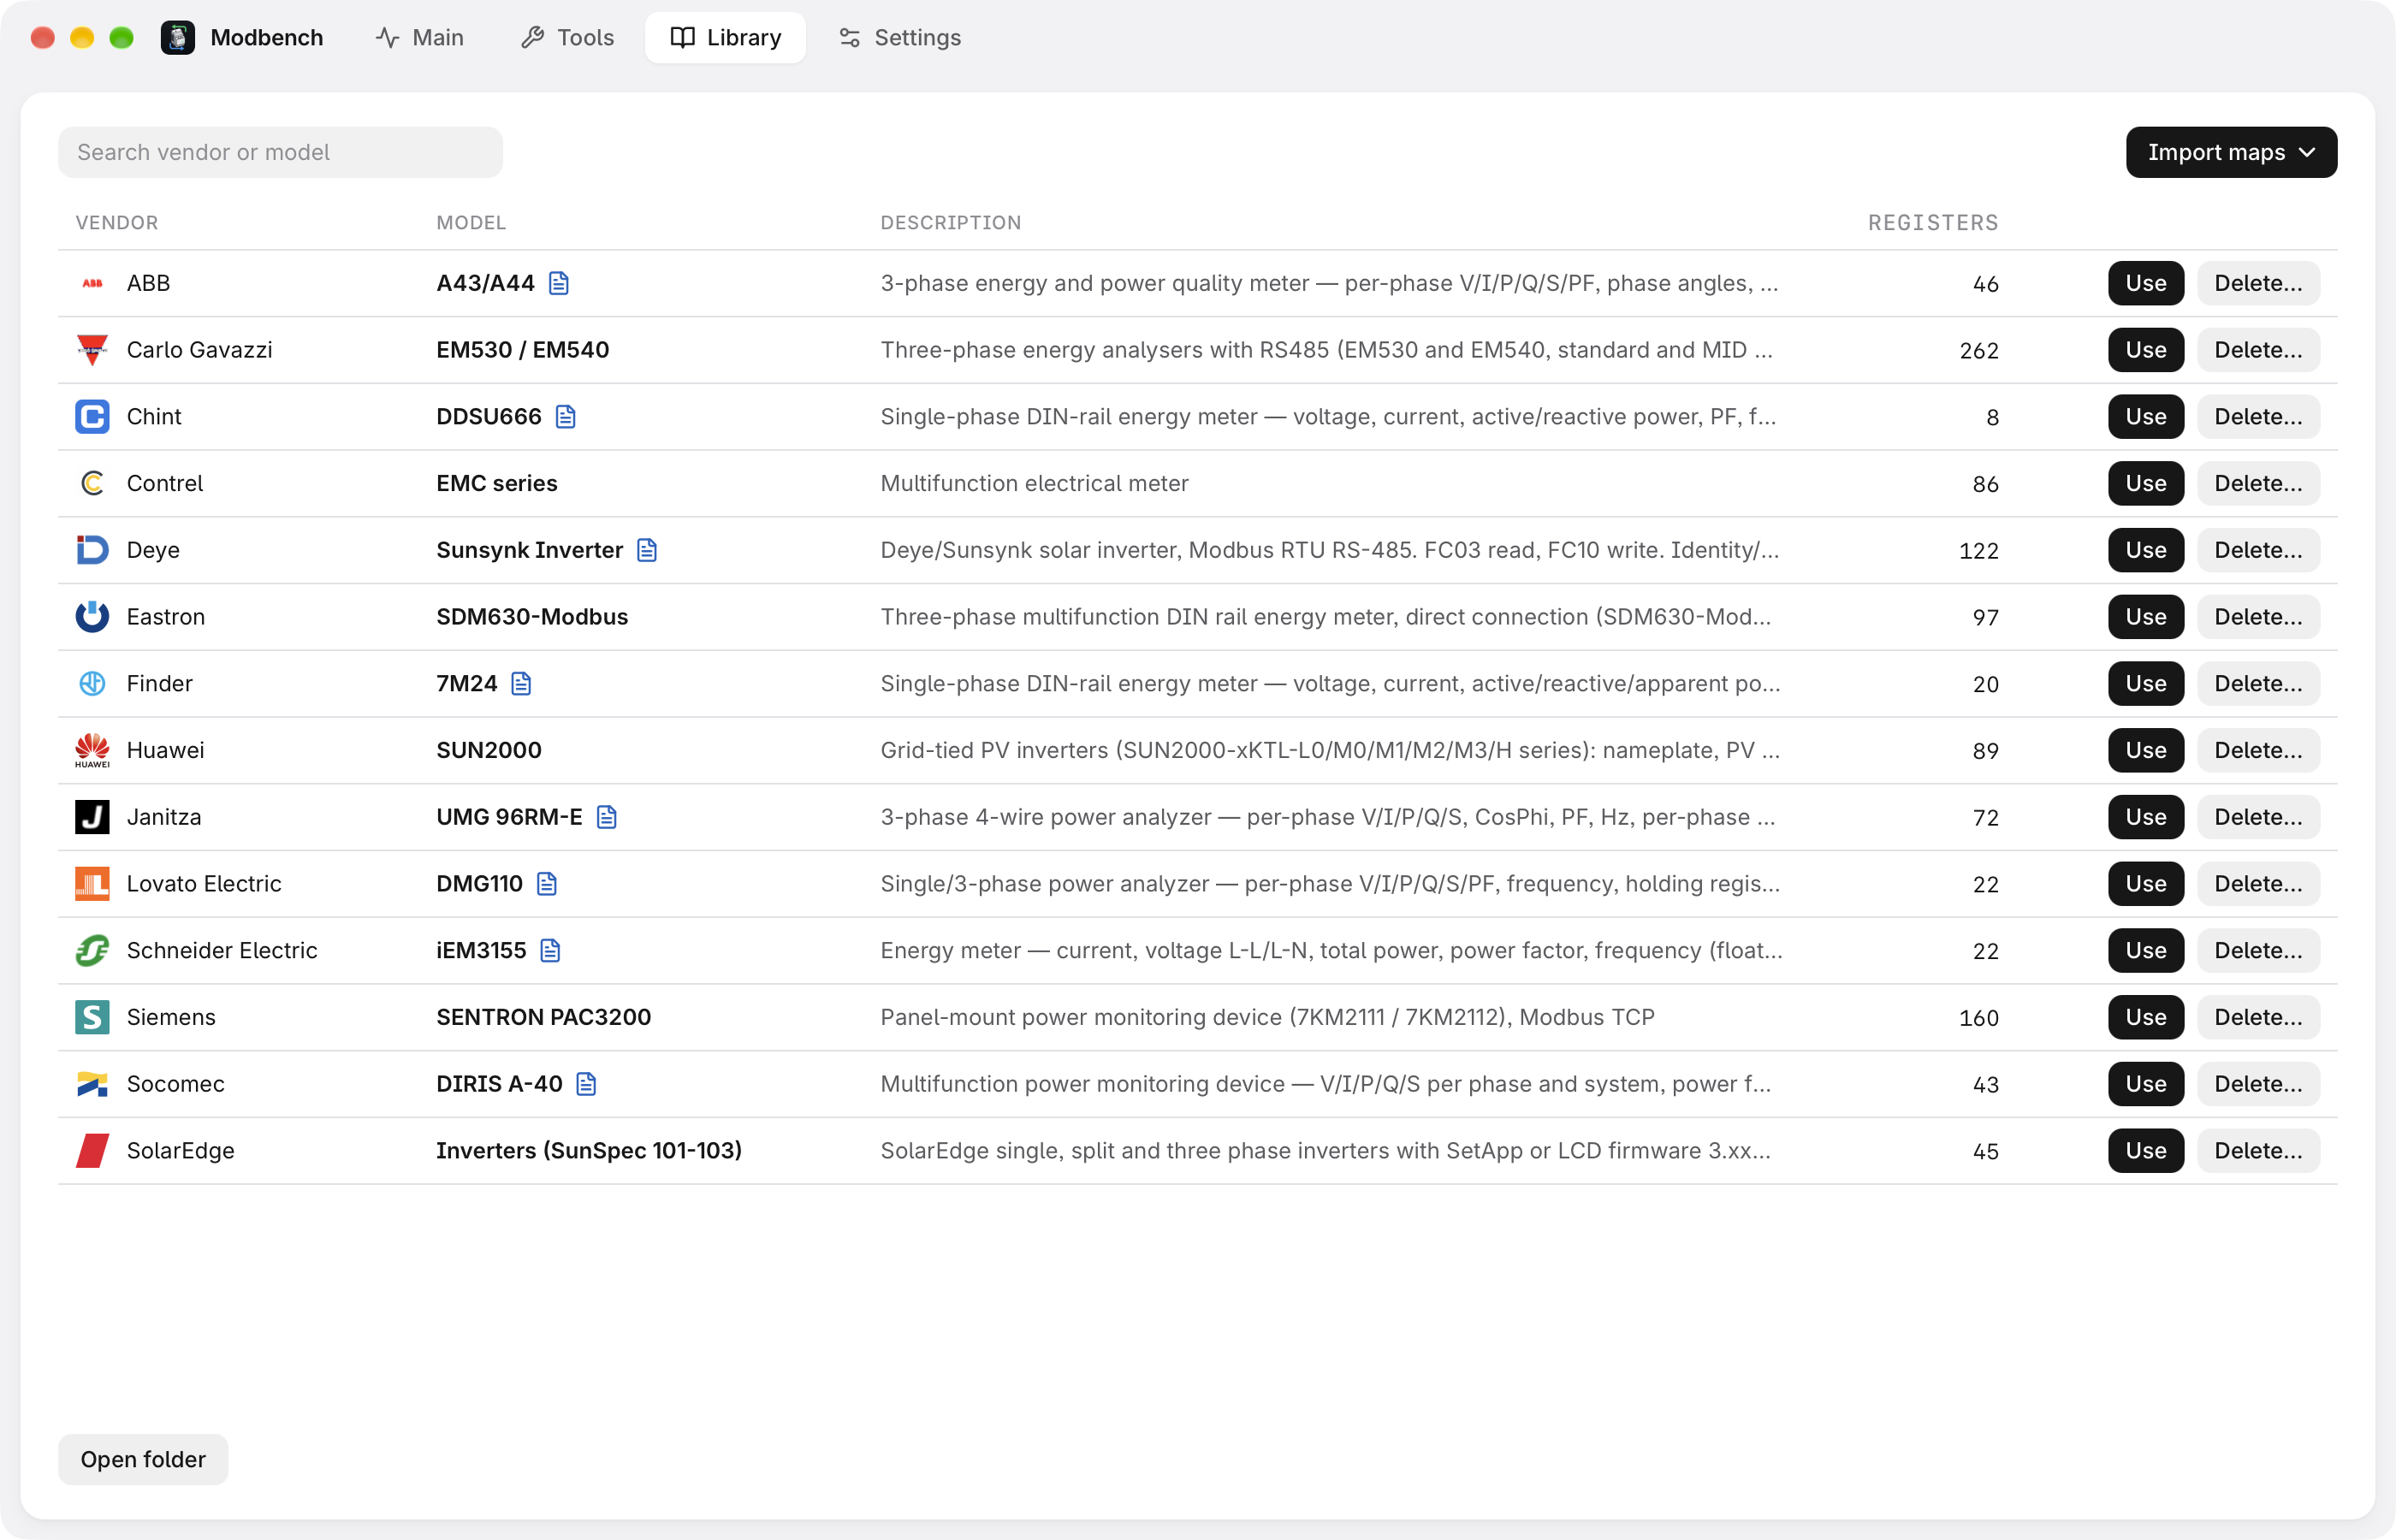Click the register count 262

pos(1978,351)
